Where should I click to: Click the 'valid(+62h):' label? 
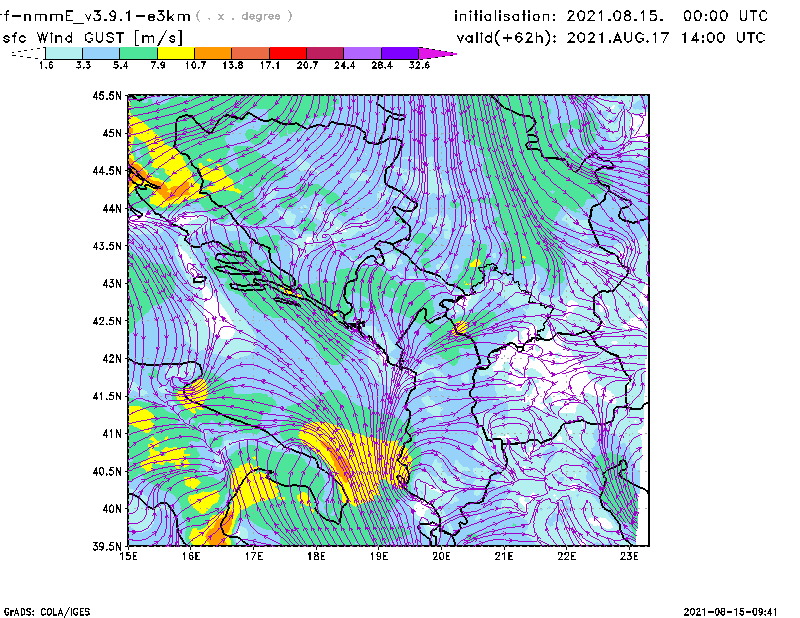[x=507, y=38]
